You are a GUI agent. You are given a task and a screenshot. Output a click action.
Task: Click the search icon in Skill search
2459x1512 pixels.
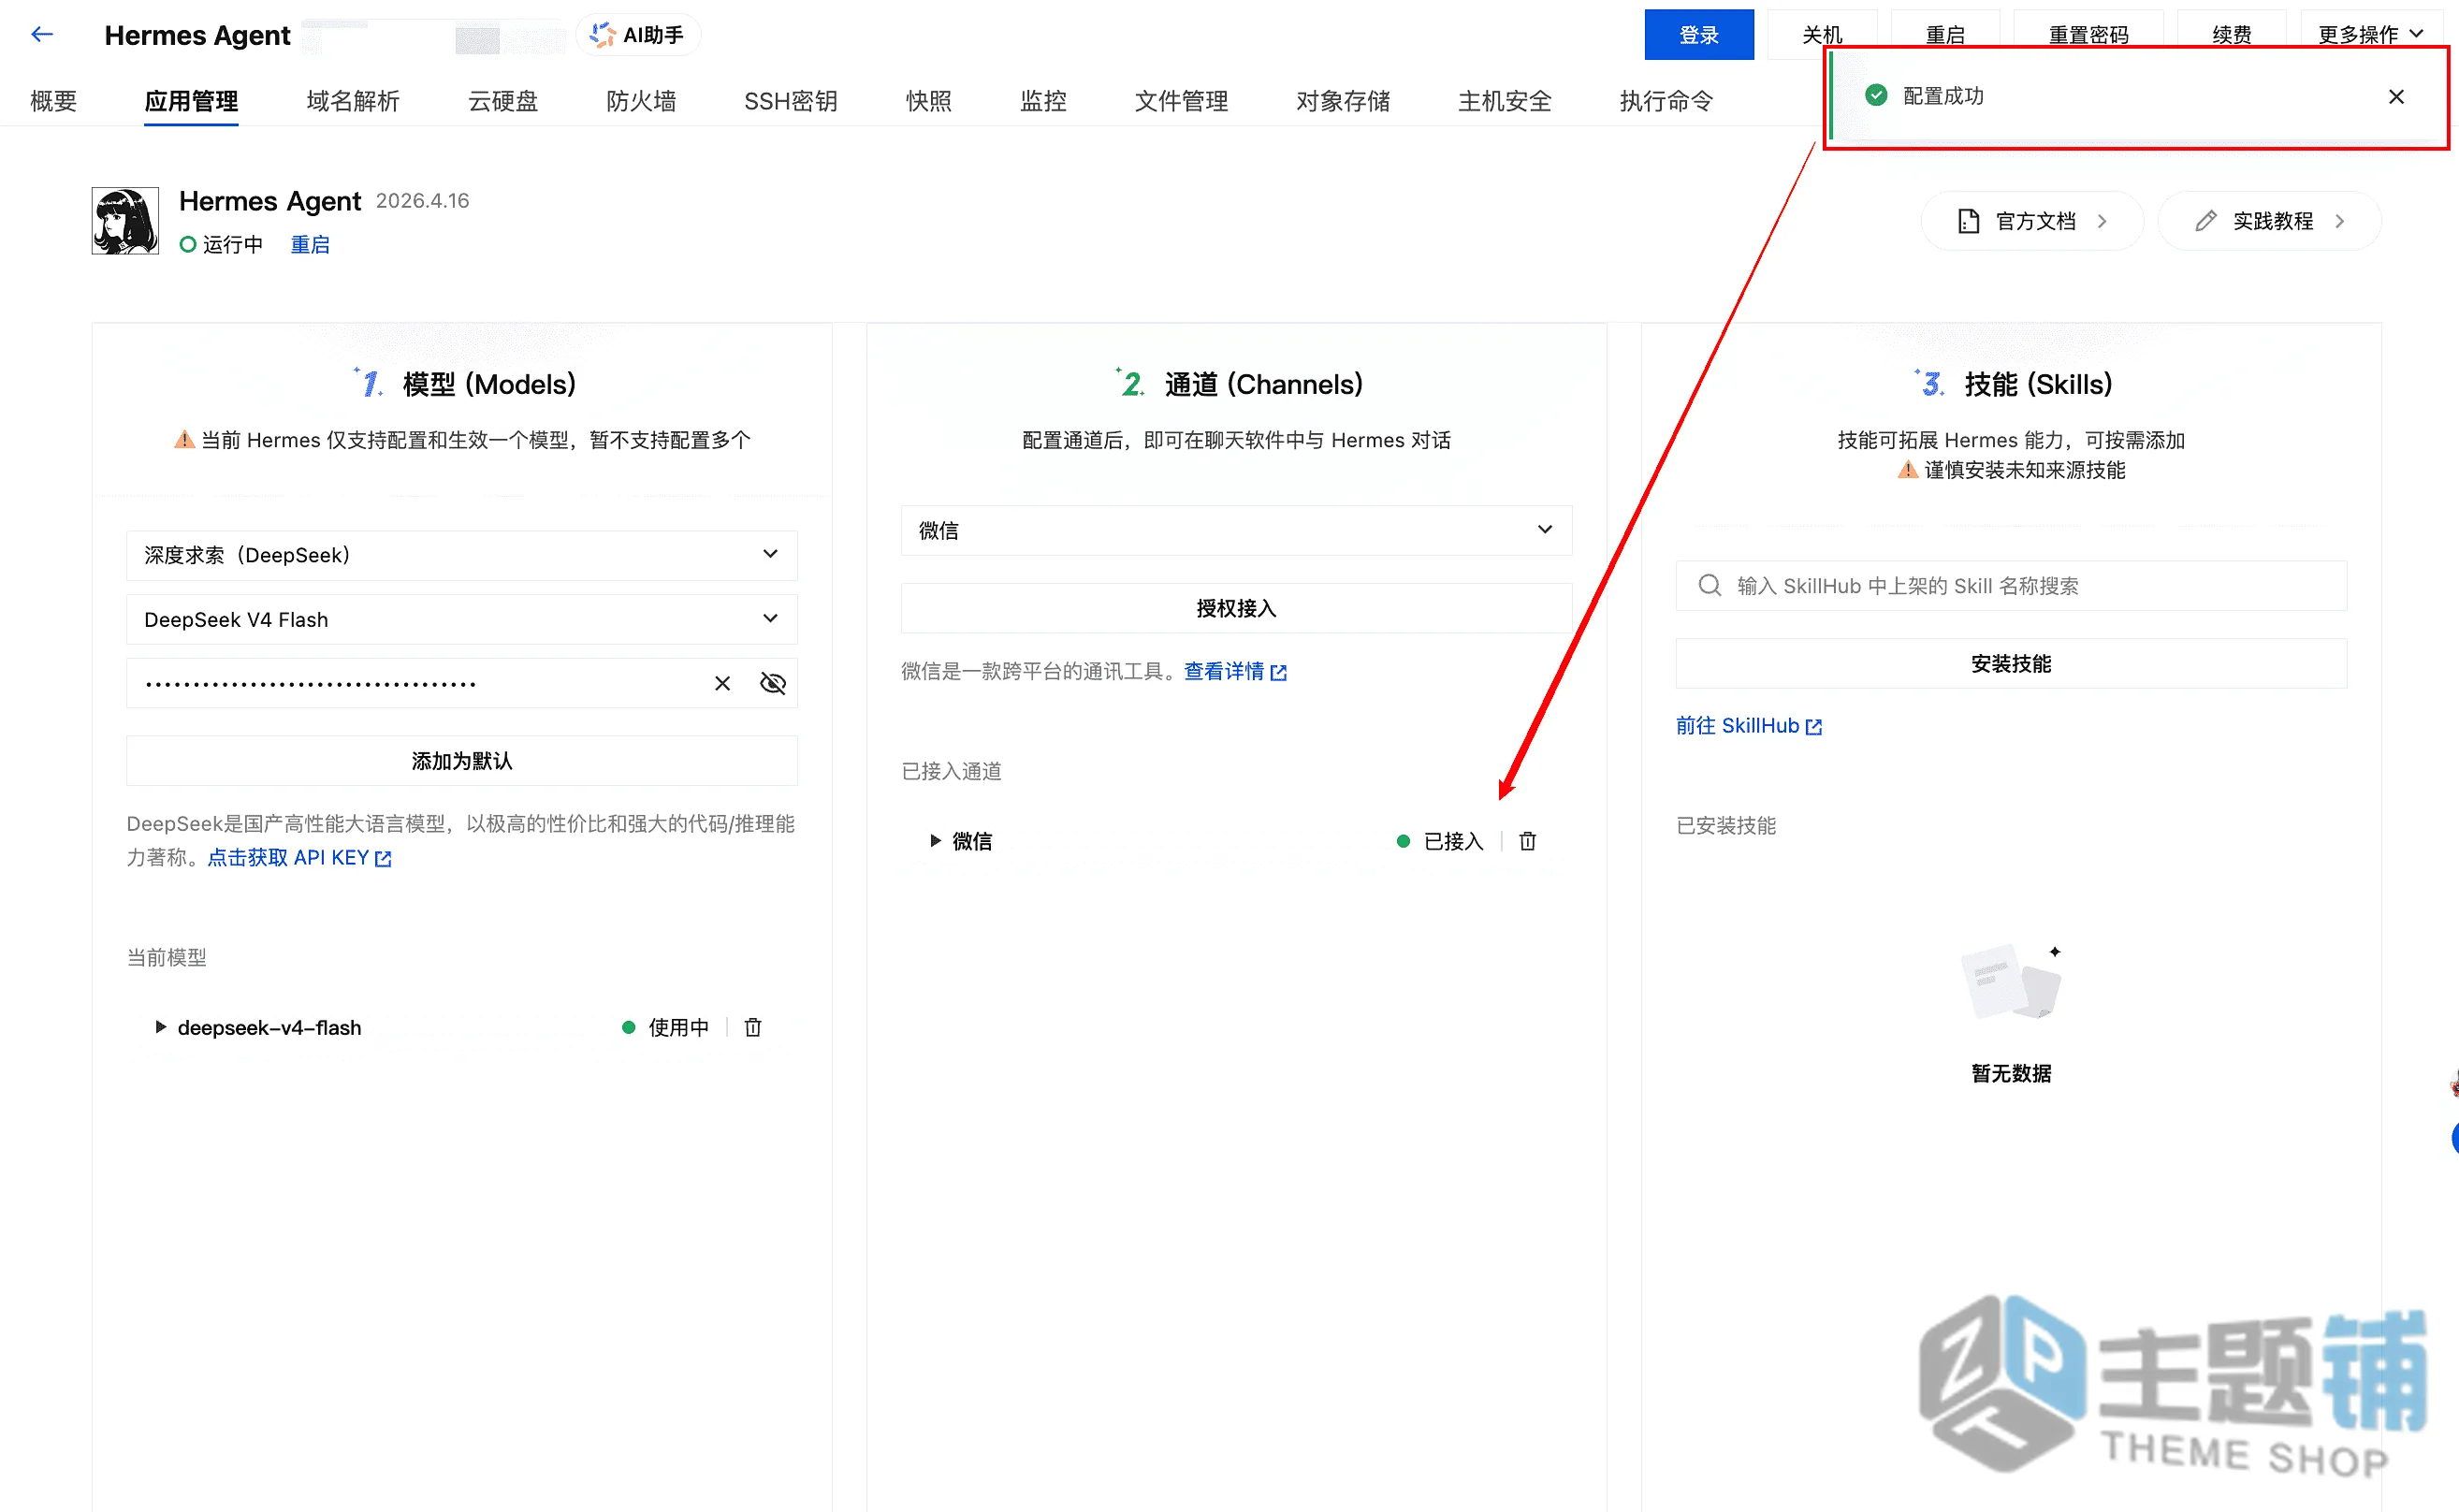[1710, 586]
